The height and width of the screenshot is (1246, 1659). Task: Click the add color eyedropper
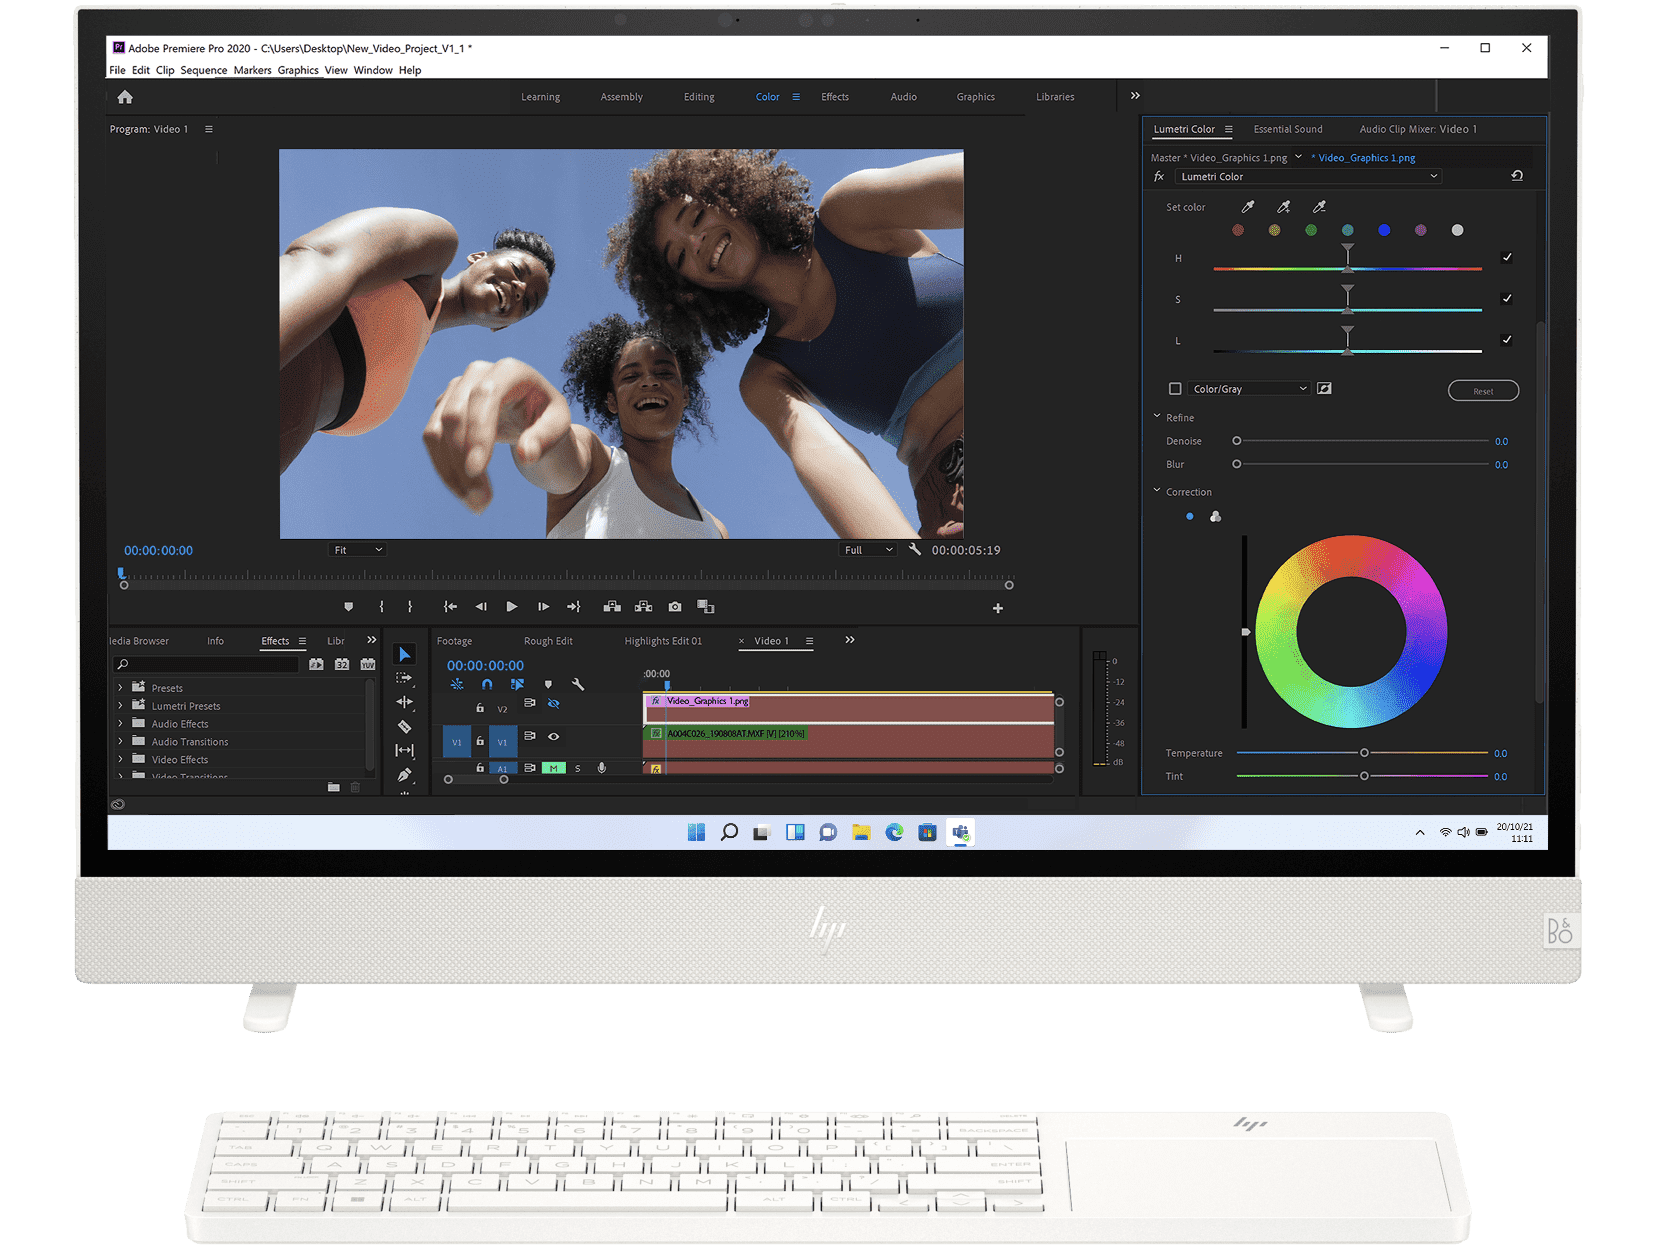[1284, 207]
